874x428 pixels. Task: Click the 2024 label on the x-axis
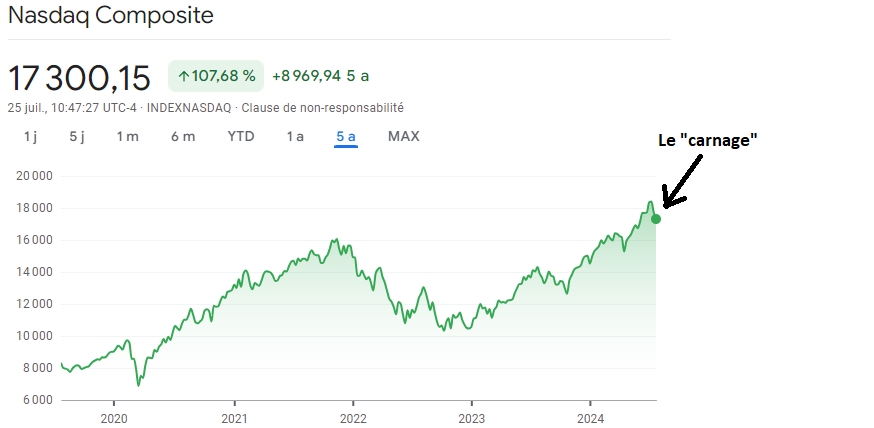coord(591,418)
